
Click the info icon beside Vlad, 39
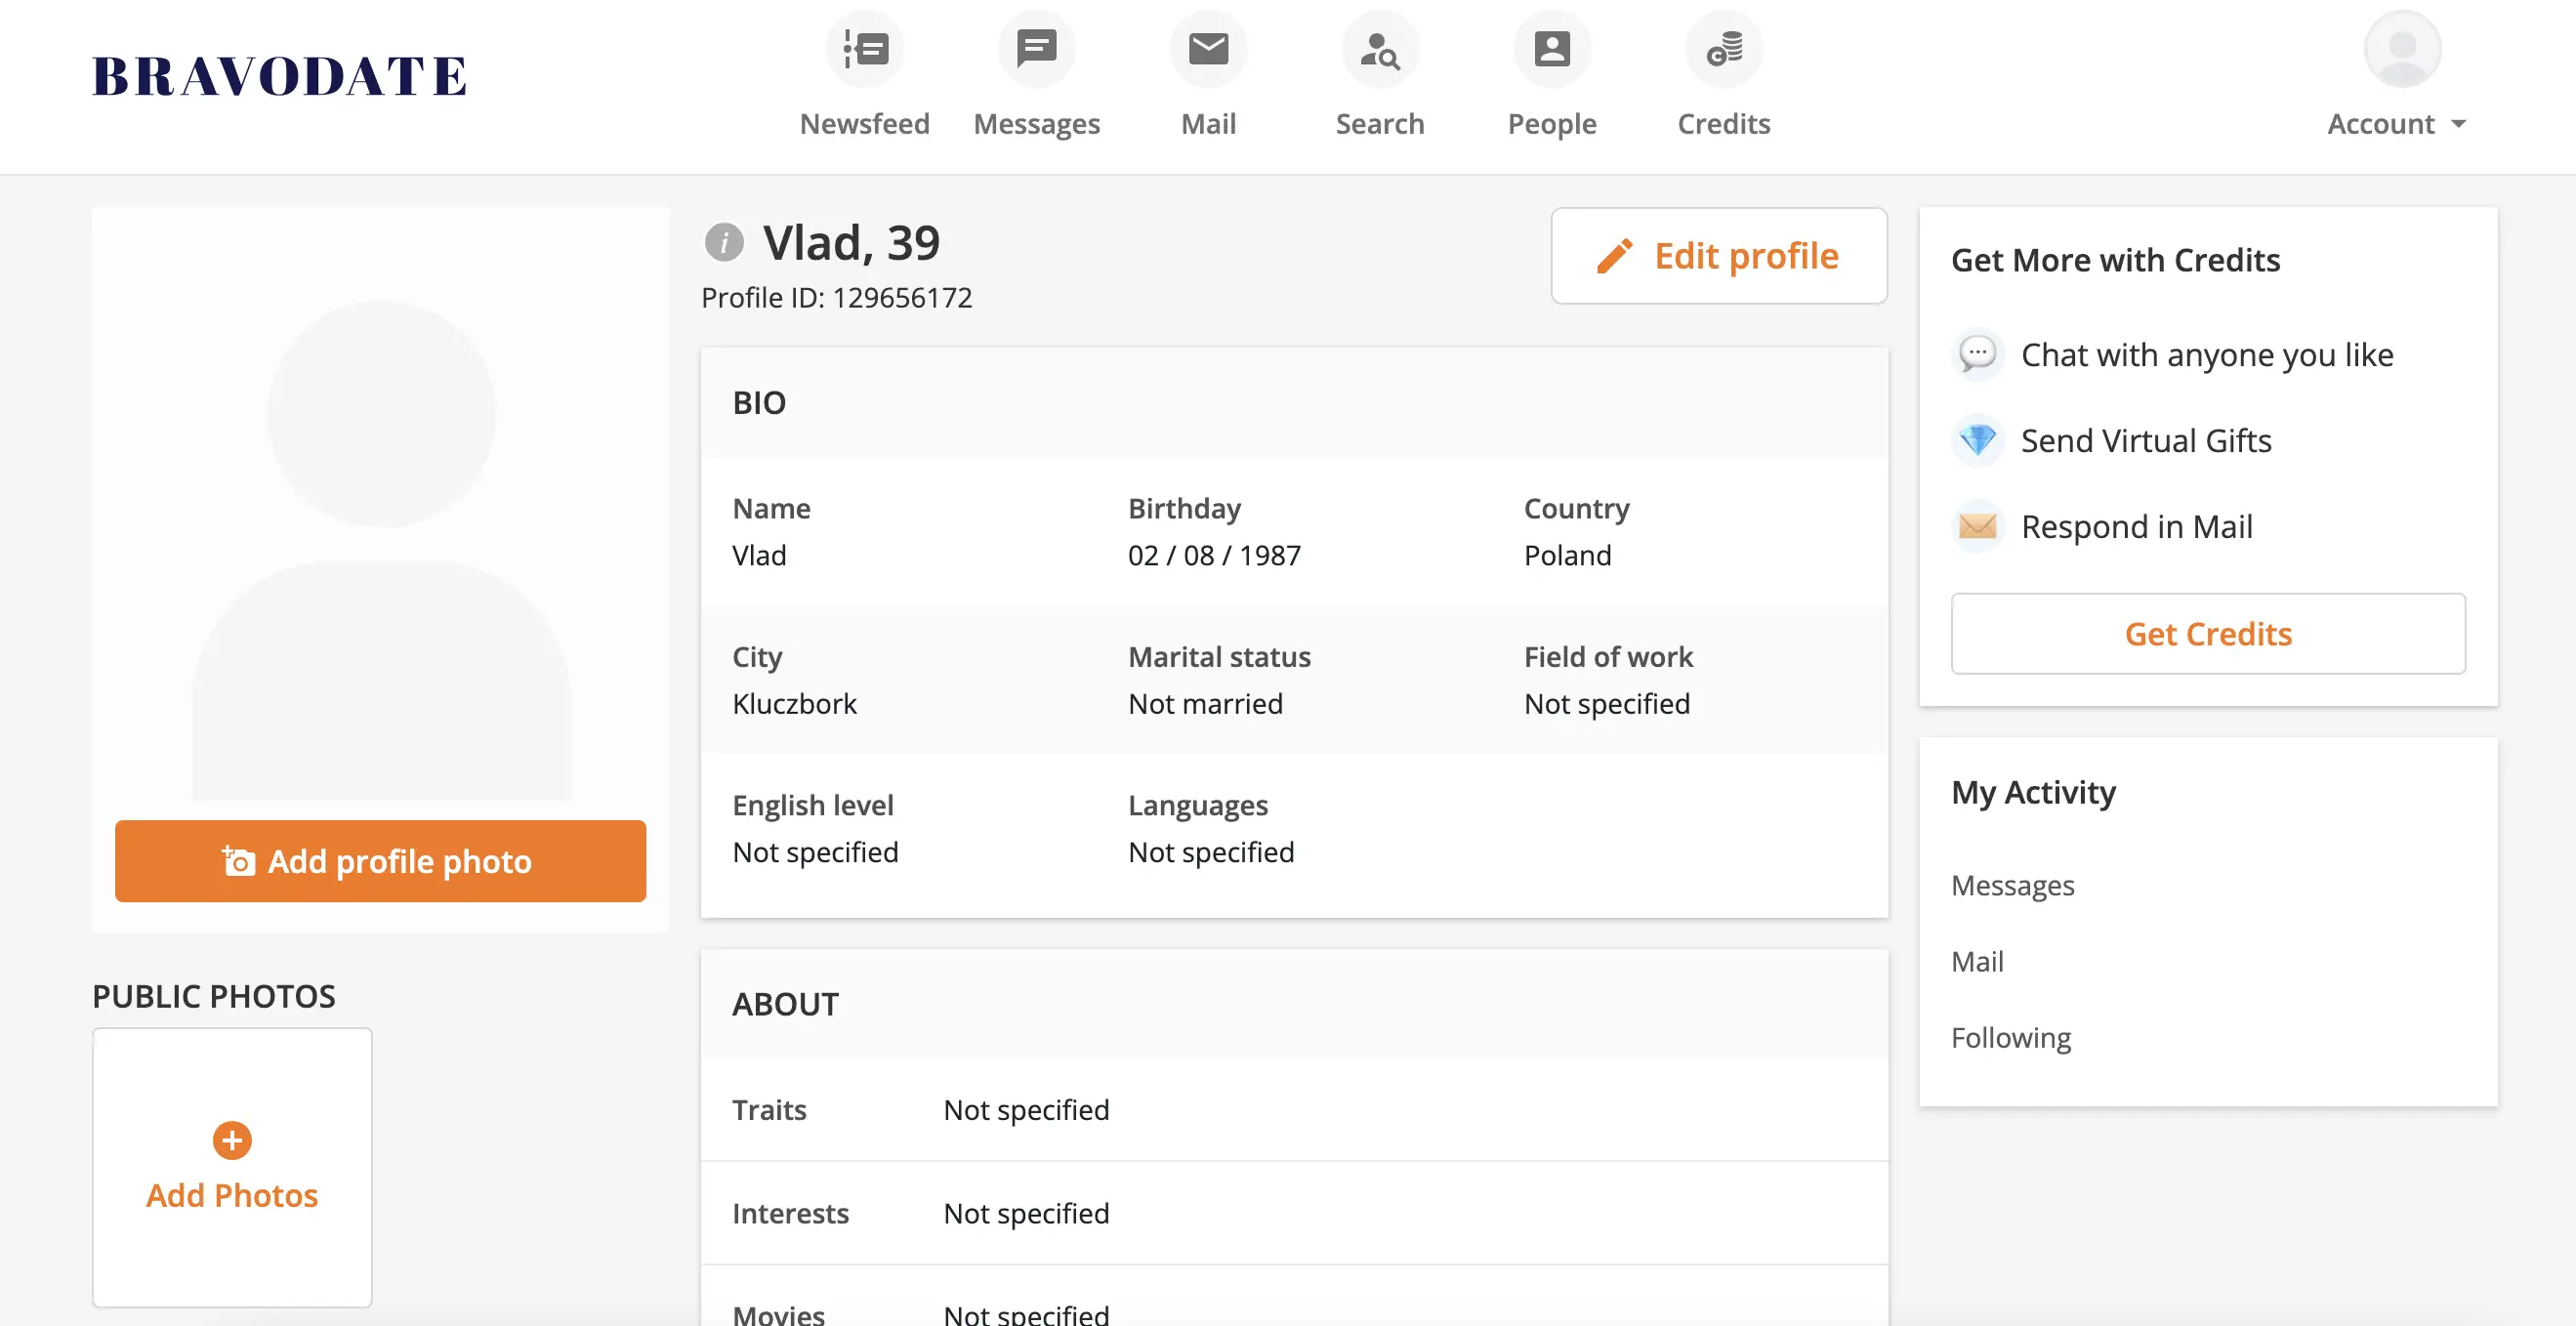(724, 242)
